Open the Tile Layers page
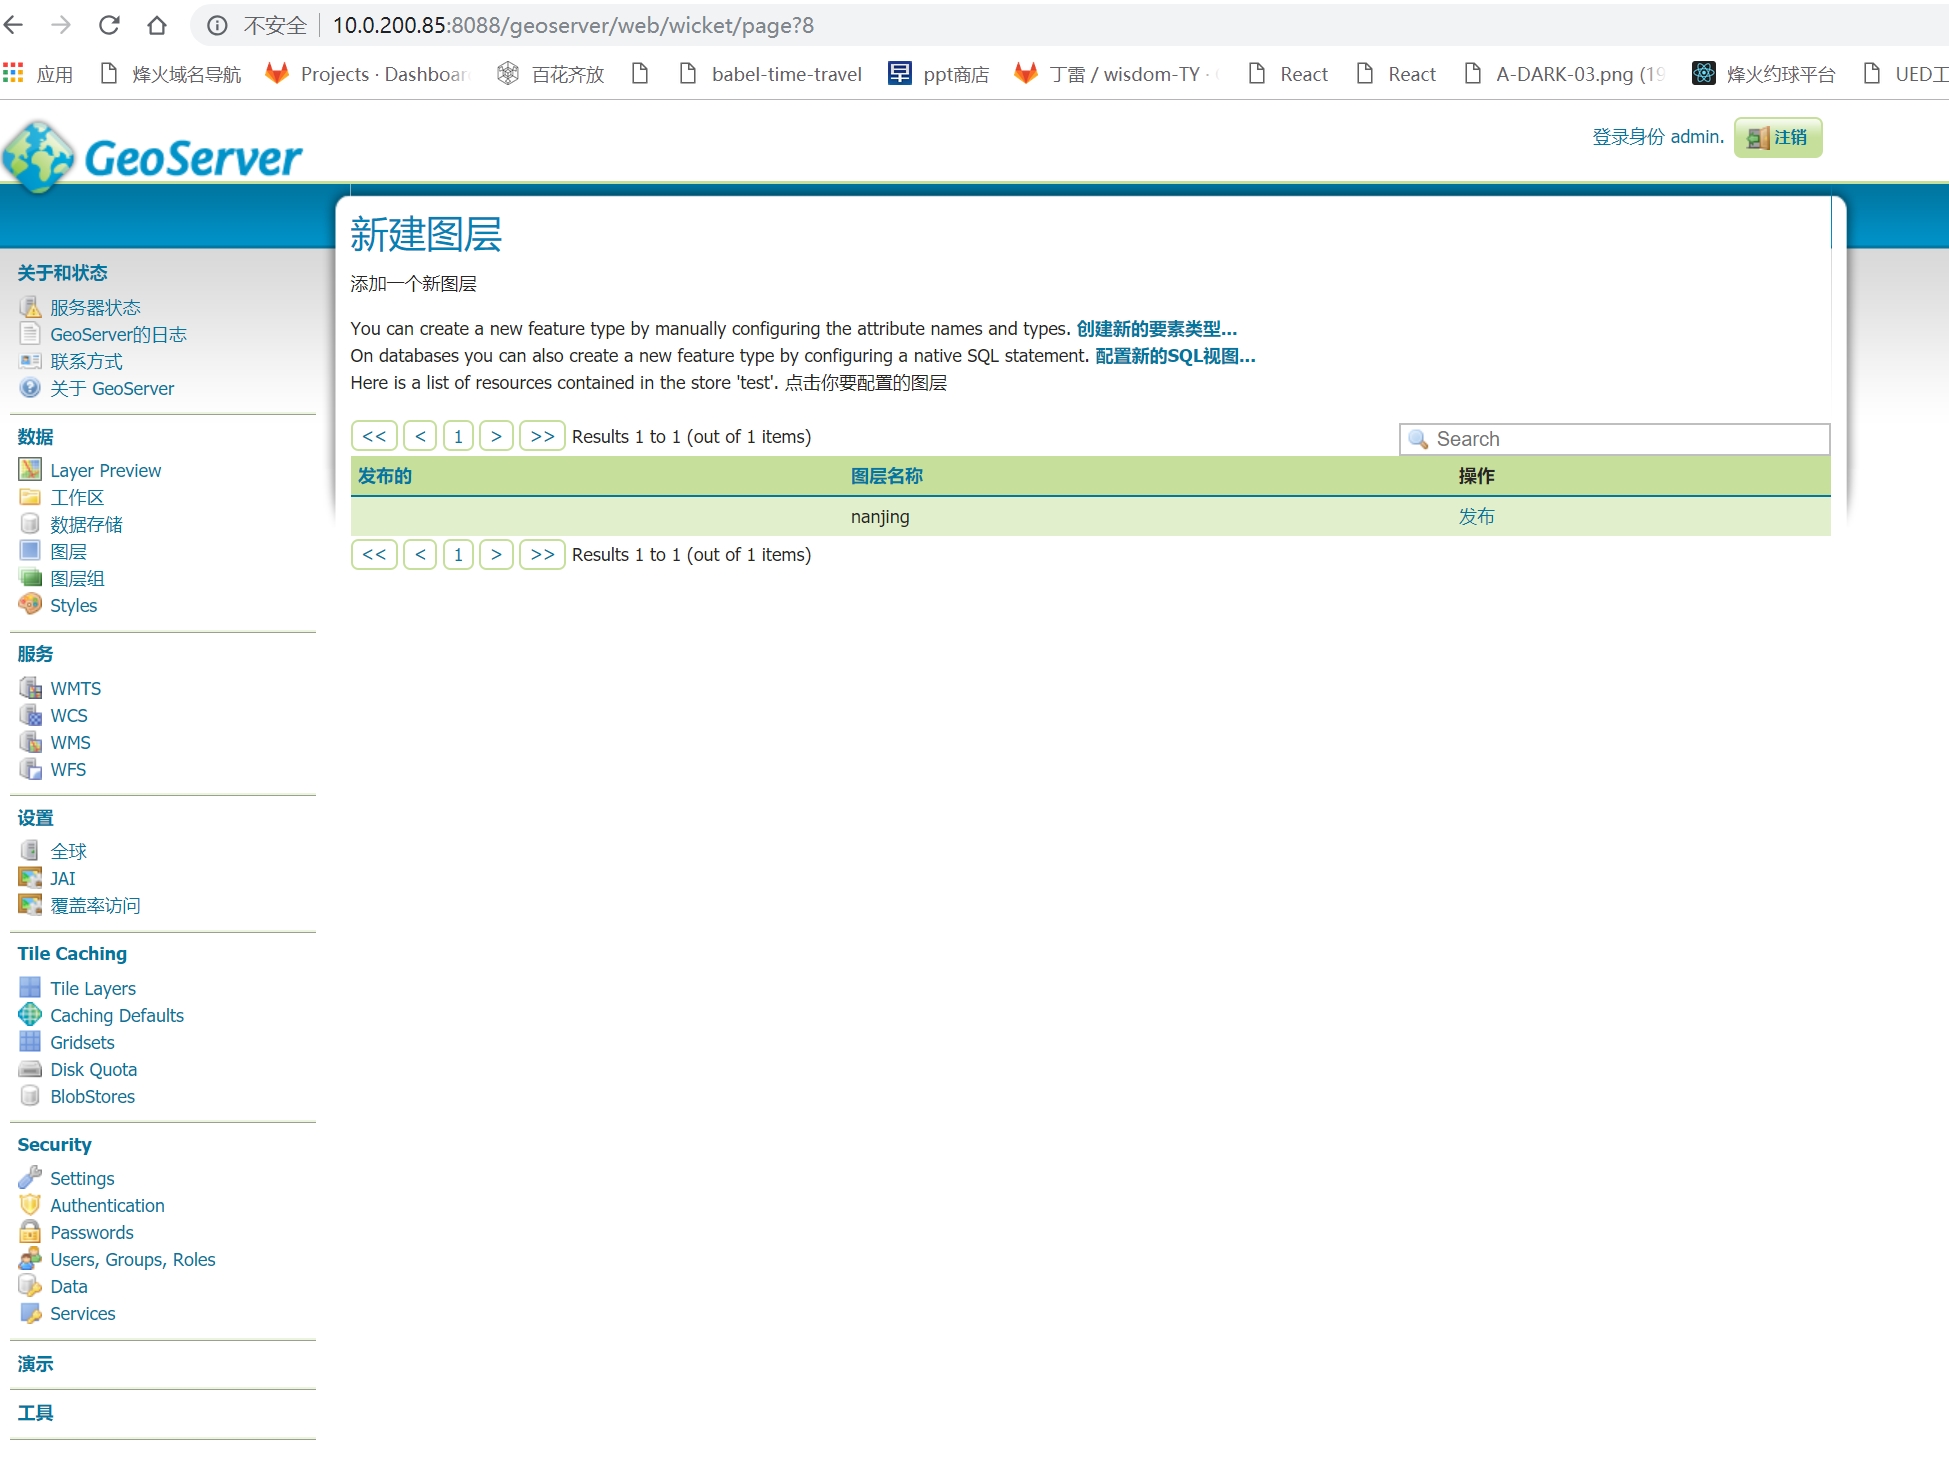The image size is (1949, 1462). click(93, 988)
